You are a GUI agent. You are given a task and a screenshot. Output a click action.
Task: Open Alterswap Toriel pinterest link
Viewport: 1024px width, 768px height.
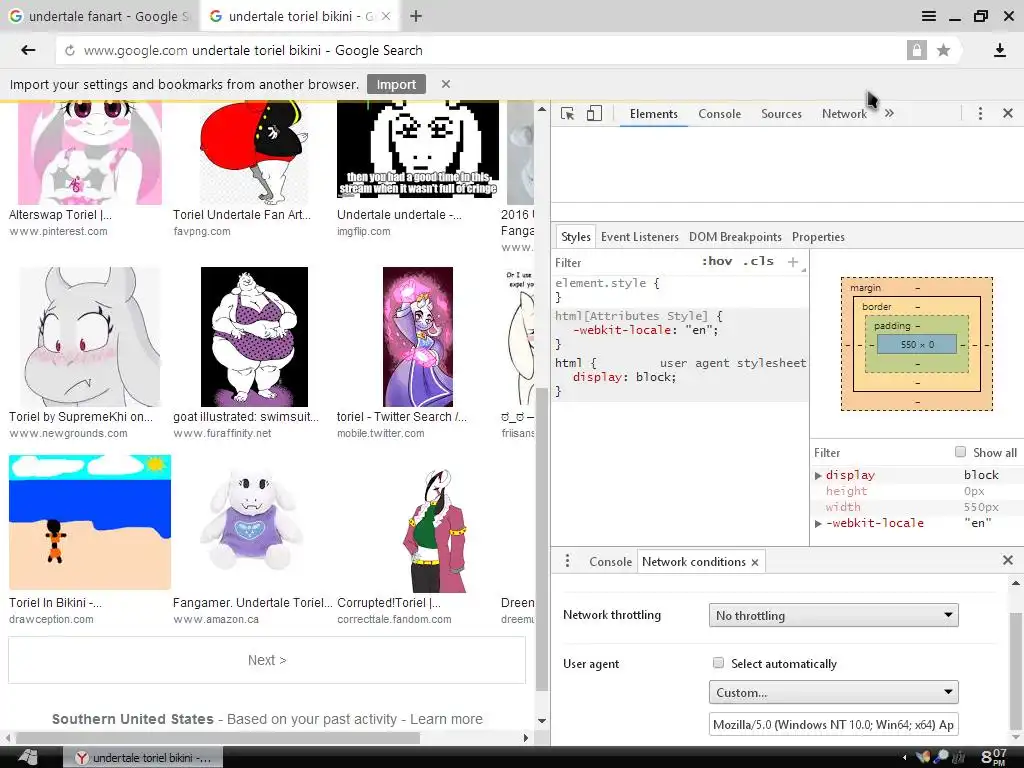click(x=60, y=214)
